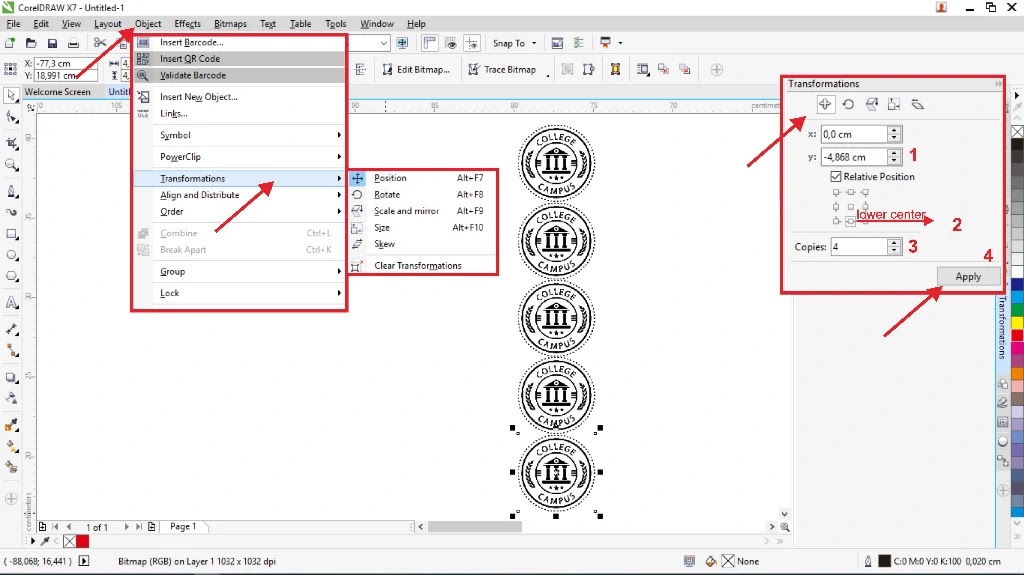The image size is (1024, 575).
Task: Select the top-center anchor point checkbox
Action: pos(850,193)
